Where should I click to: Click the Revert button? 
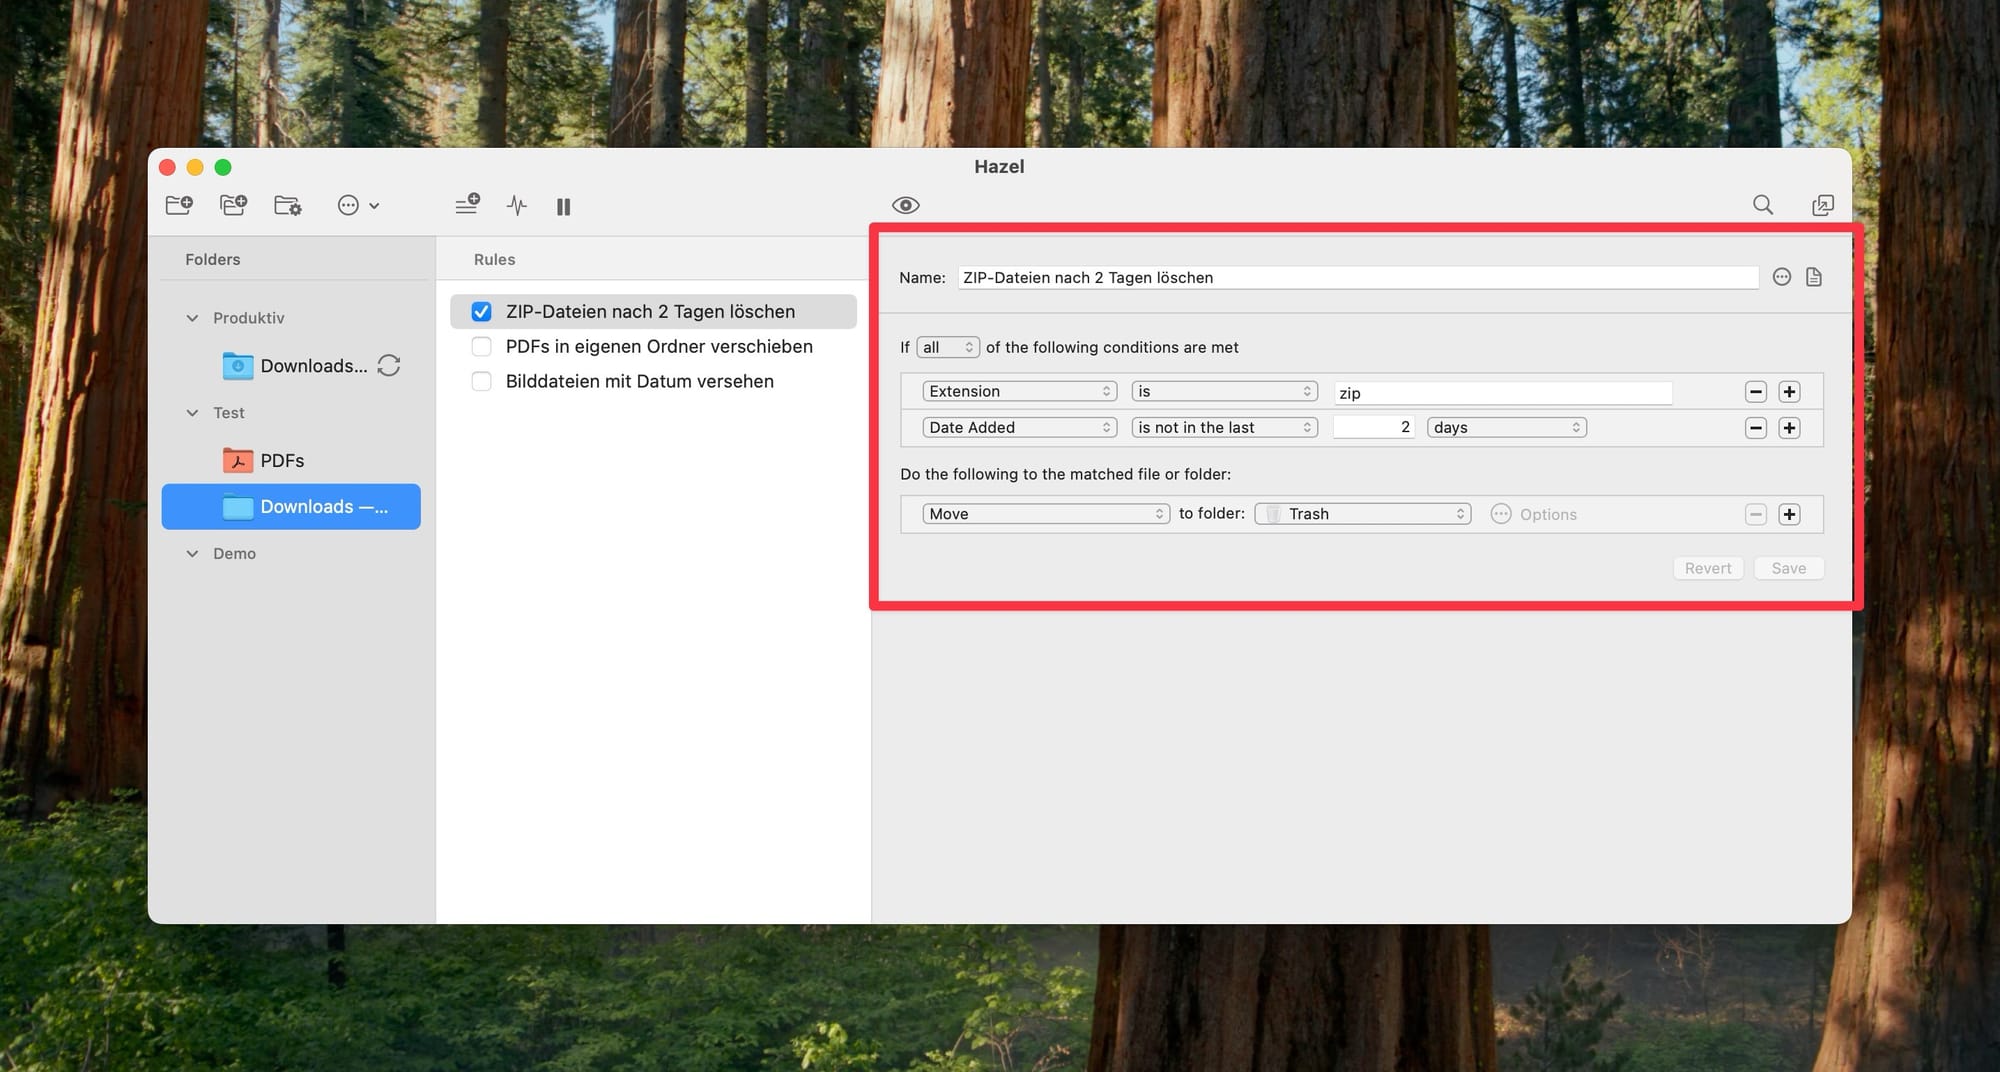1708,568
